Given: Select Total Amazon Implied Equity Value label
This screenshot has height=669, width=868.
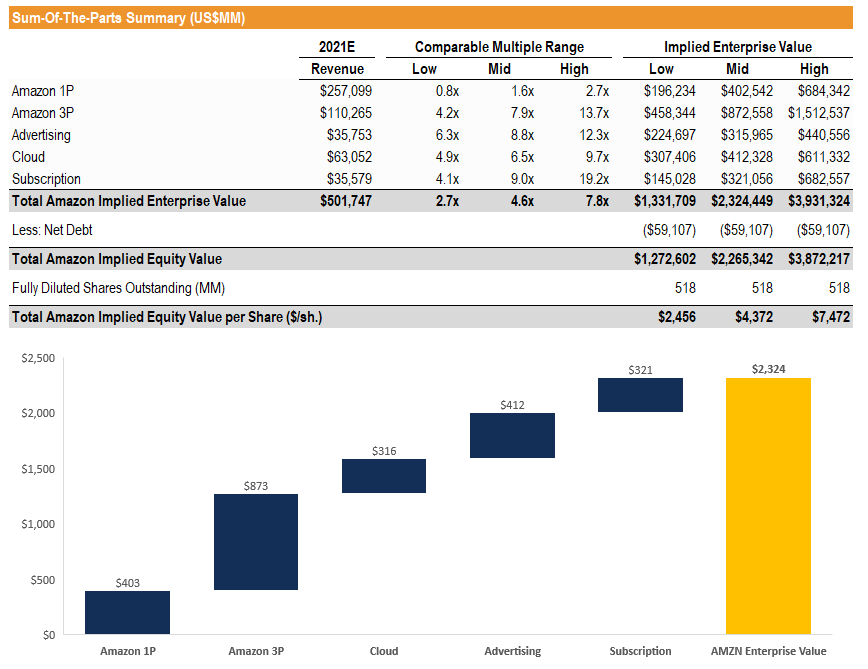Looking at the screenshot, I should (117, 259).
